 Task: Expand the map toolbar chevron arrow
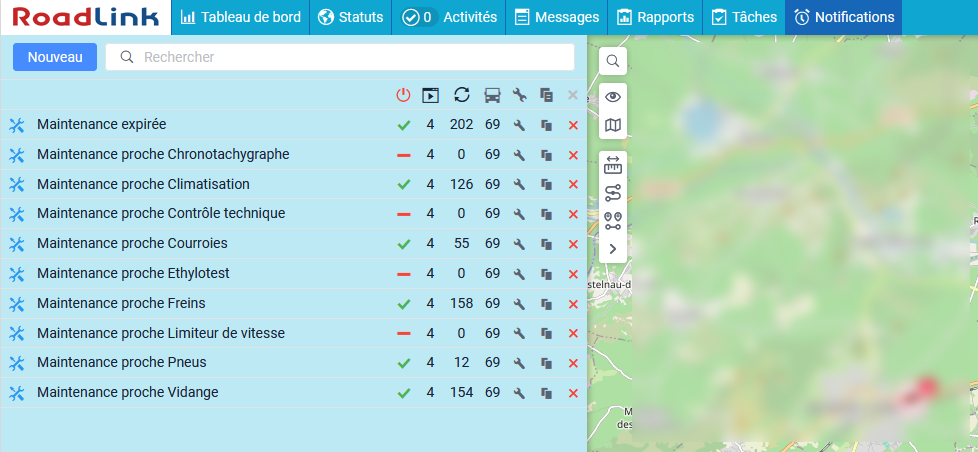point(613,248)
